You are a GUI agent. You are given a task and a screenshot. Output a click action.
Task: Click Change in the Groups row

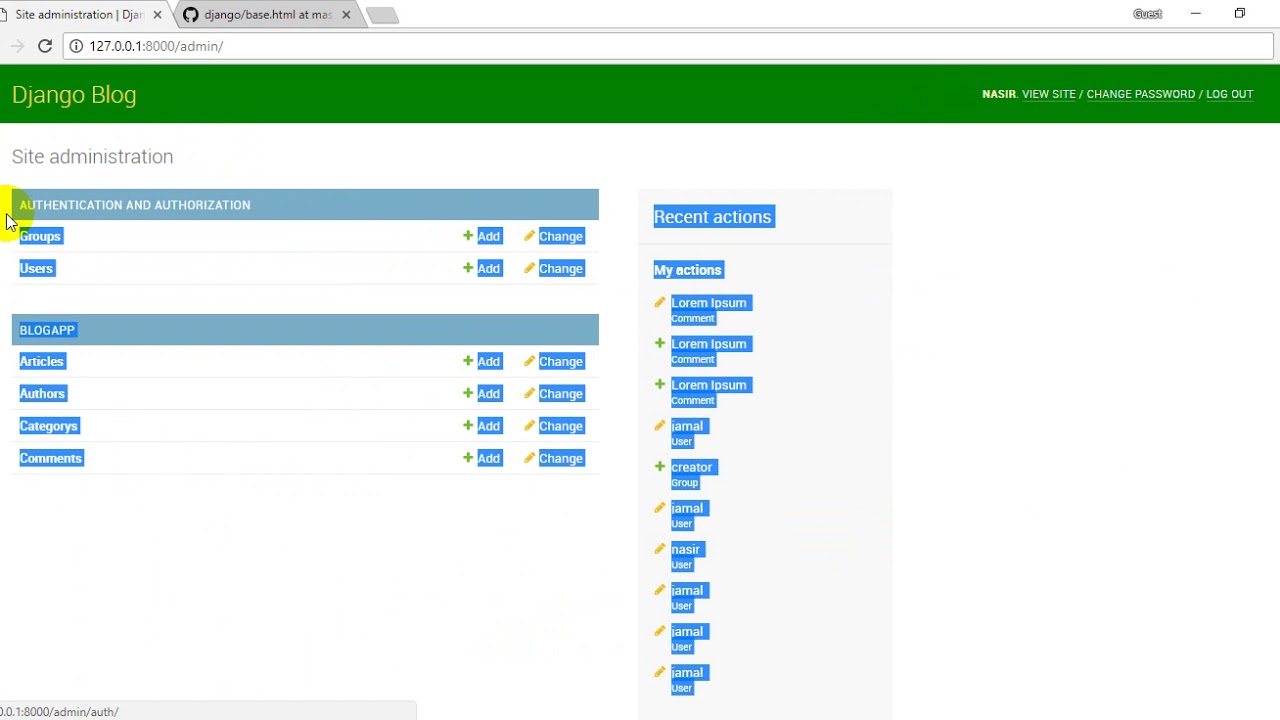(x=554, y=236)
